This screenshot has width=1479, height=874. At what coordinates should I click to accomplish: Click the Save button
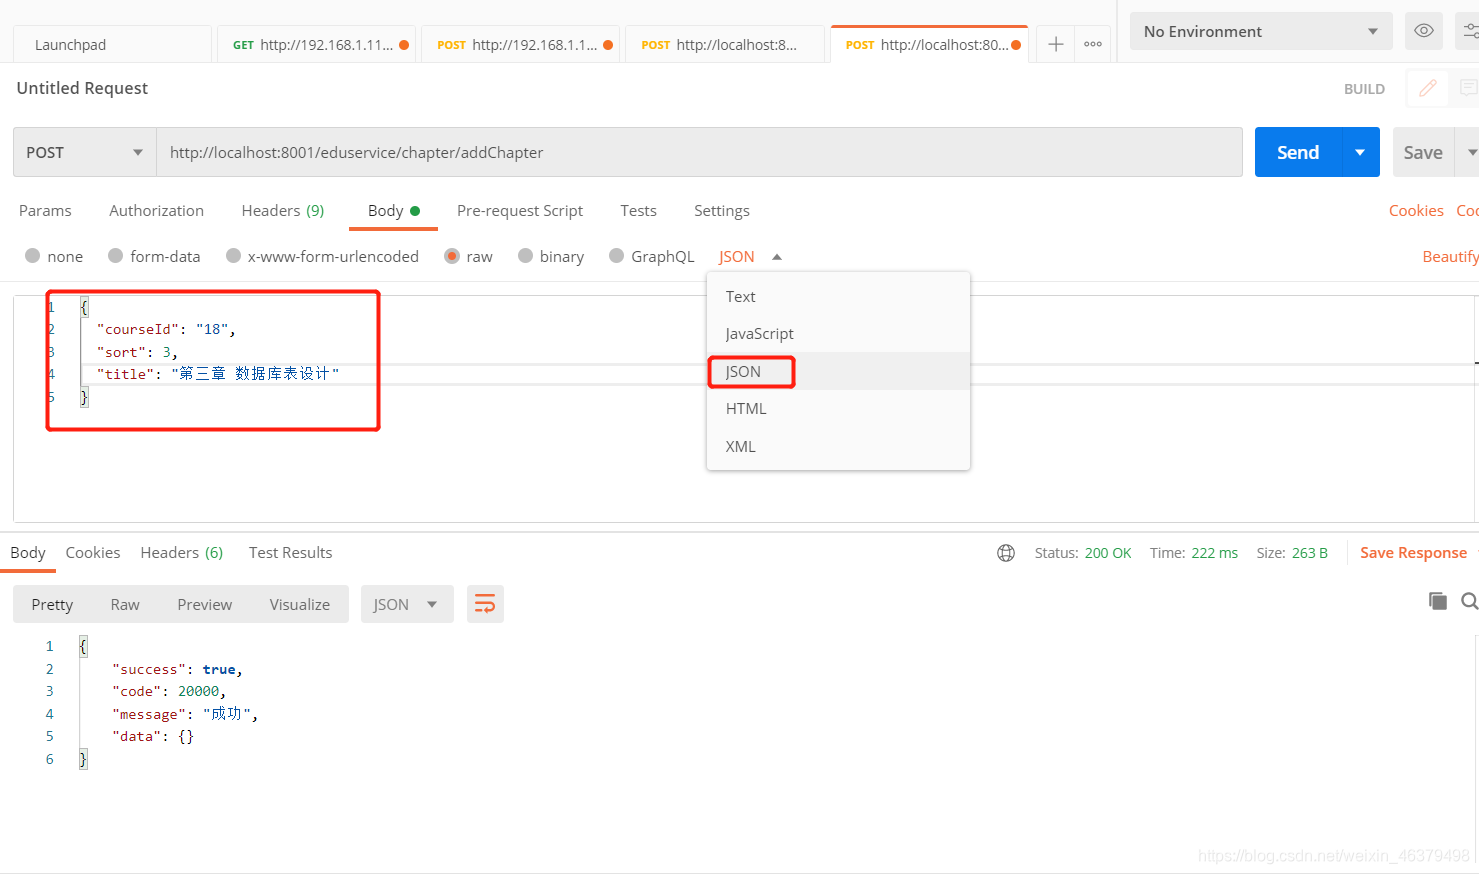tap(1423, 152)
